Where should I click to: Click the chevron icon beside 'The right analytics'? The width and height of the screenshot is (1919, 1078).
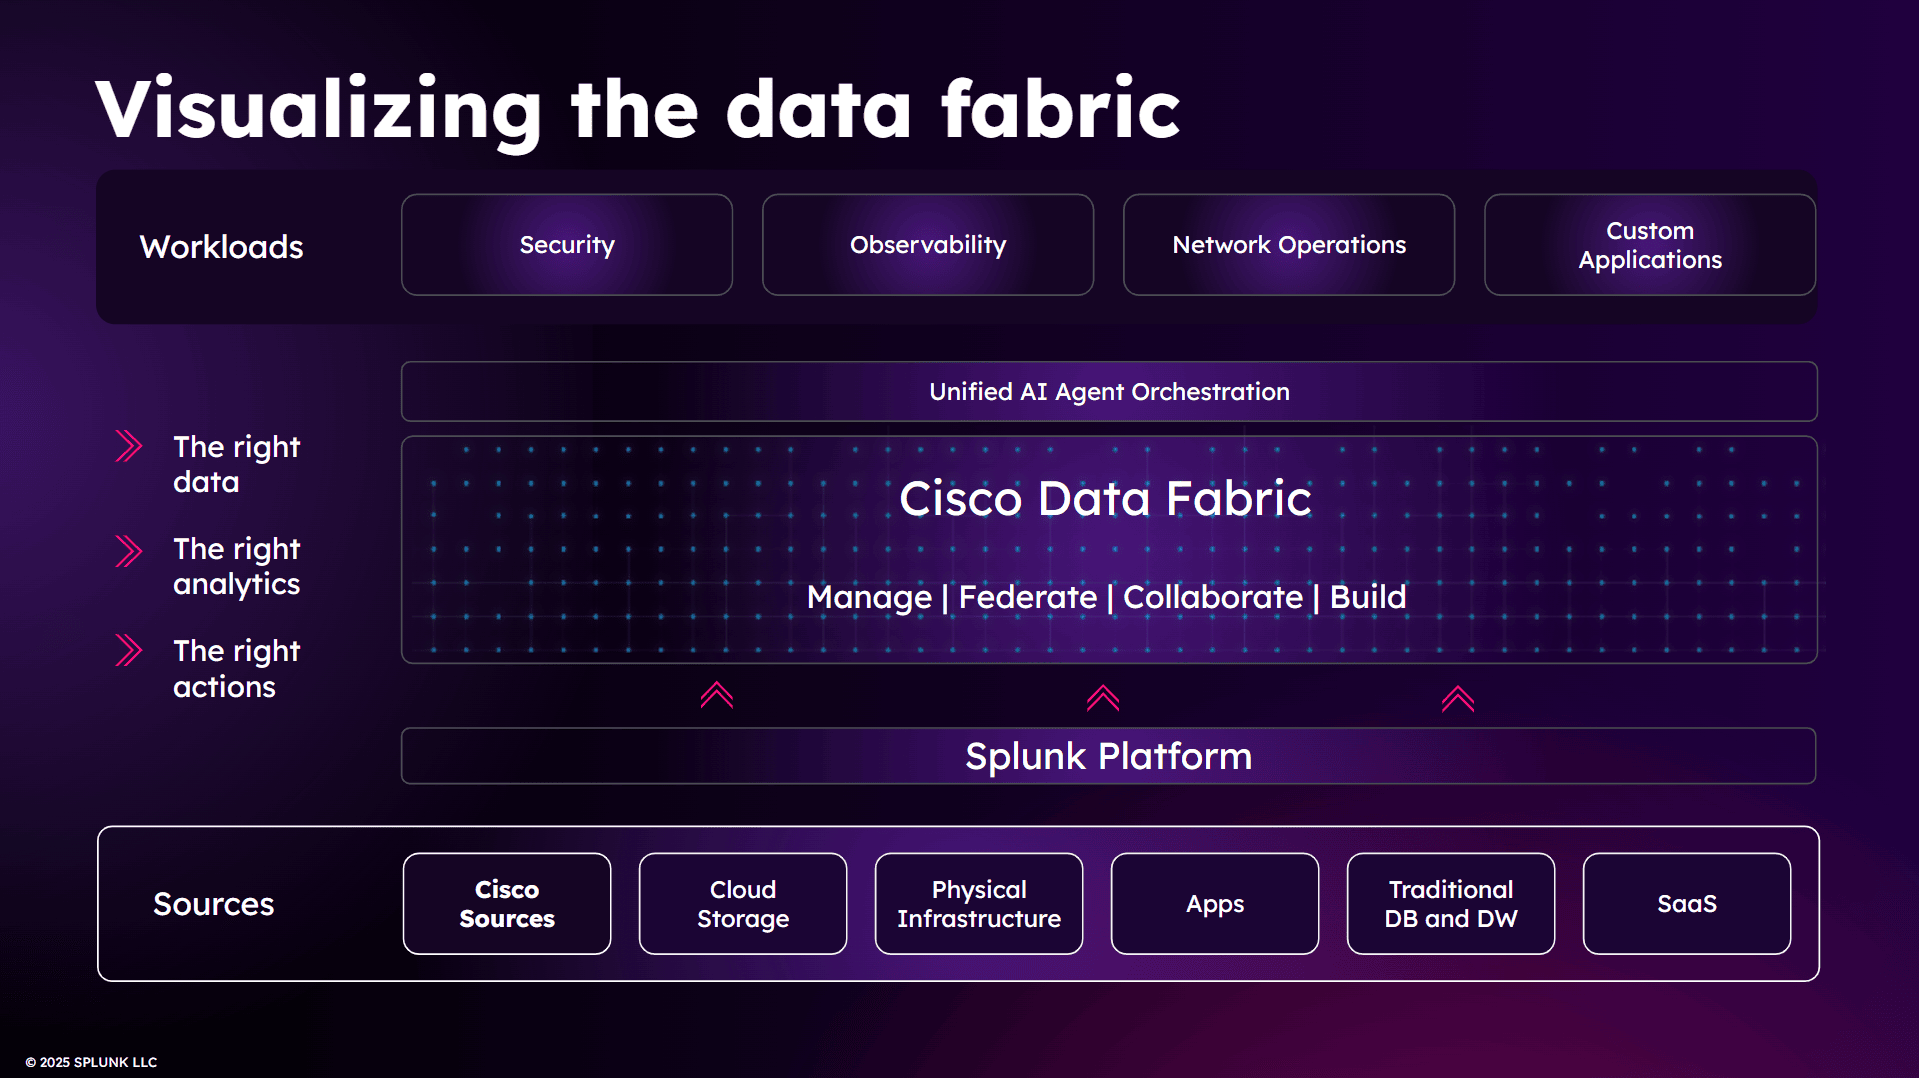[129, 551]
